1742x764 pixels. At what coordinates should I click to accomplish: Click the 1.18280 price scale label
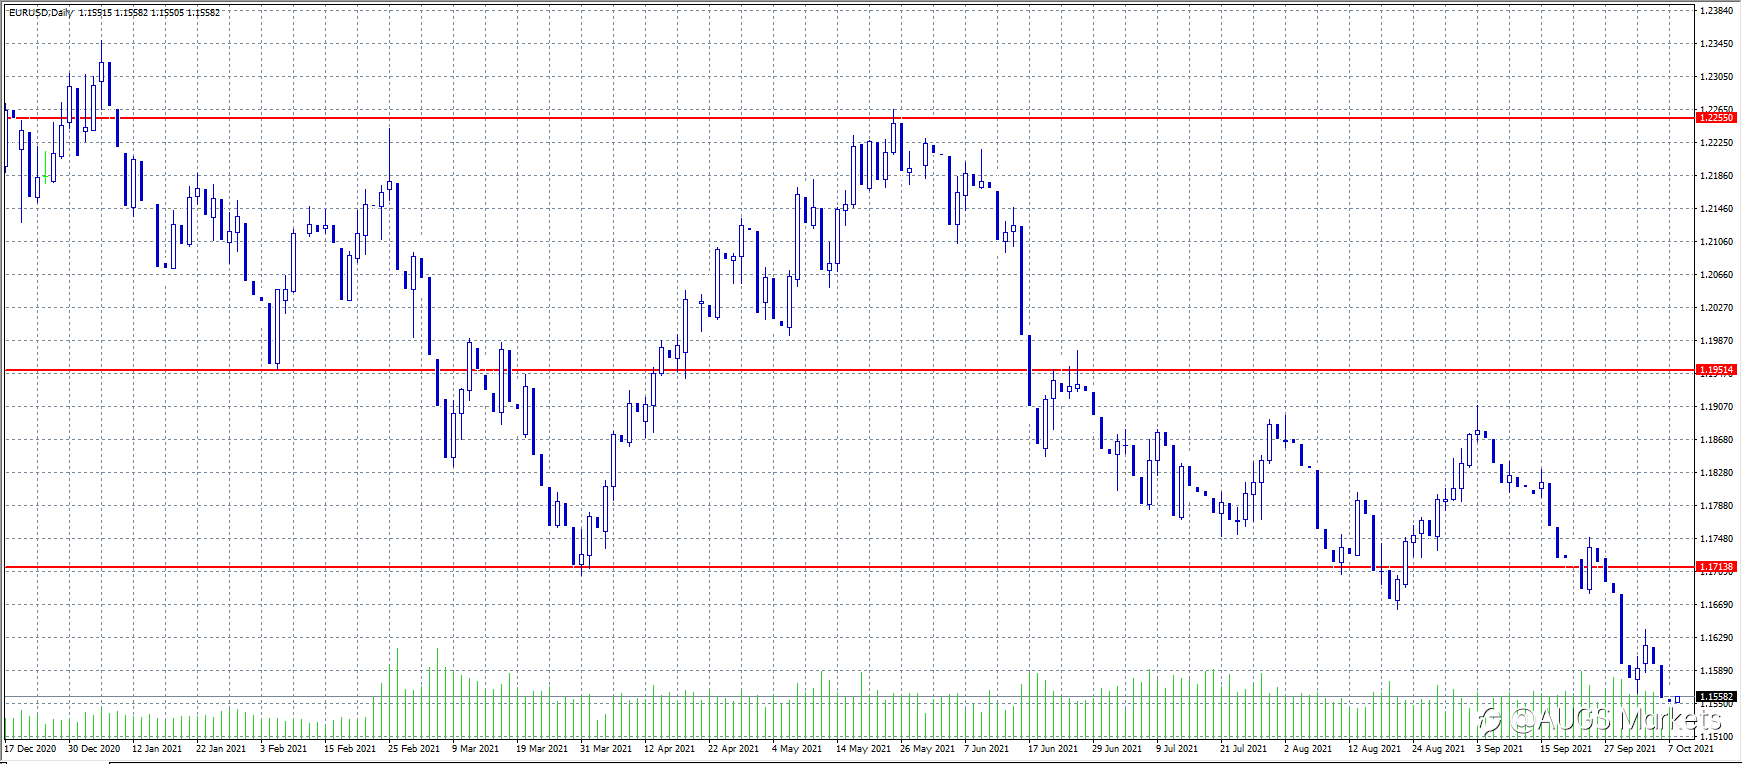coord(1717,473)
